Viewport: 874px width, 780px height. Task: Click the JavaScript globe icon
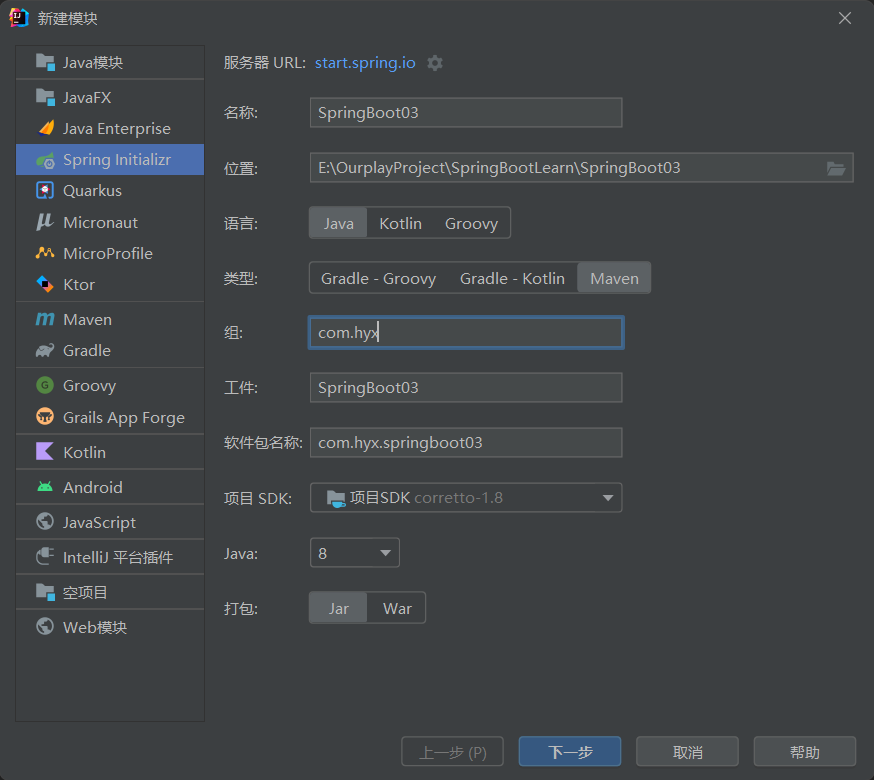pyautogui.click(x=45, y=522)
